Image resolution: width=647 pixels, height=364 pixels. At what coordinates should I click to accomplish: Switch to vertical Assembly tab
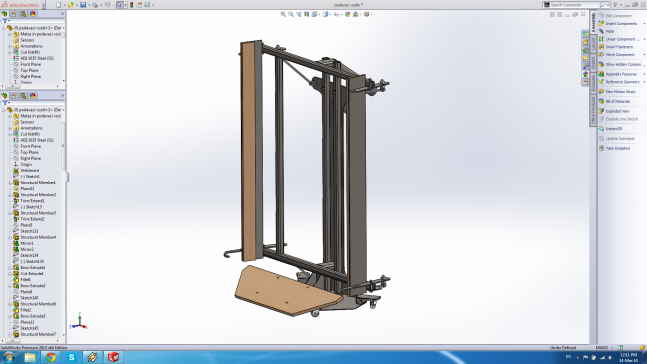pos(593,22)
